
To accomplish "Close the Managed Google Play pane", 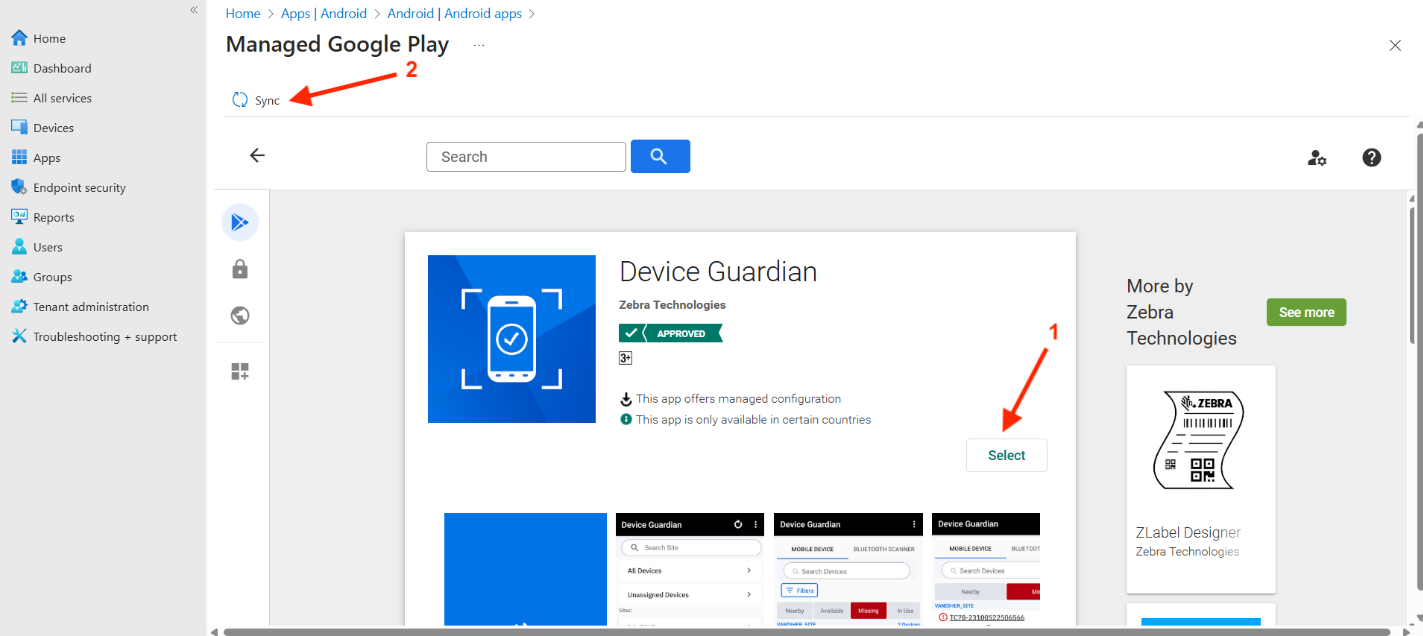I will (x=1395, y=45).
